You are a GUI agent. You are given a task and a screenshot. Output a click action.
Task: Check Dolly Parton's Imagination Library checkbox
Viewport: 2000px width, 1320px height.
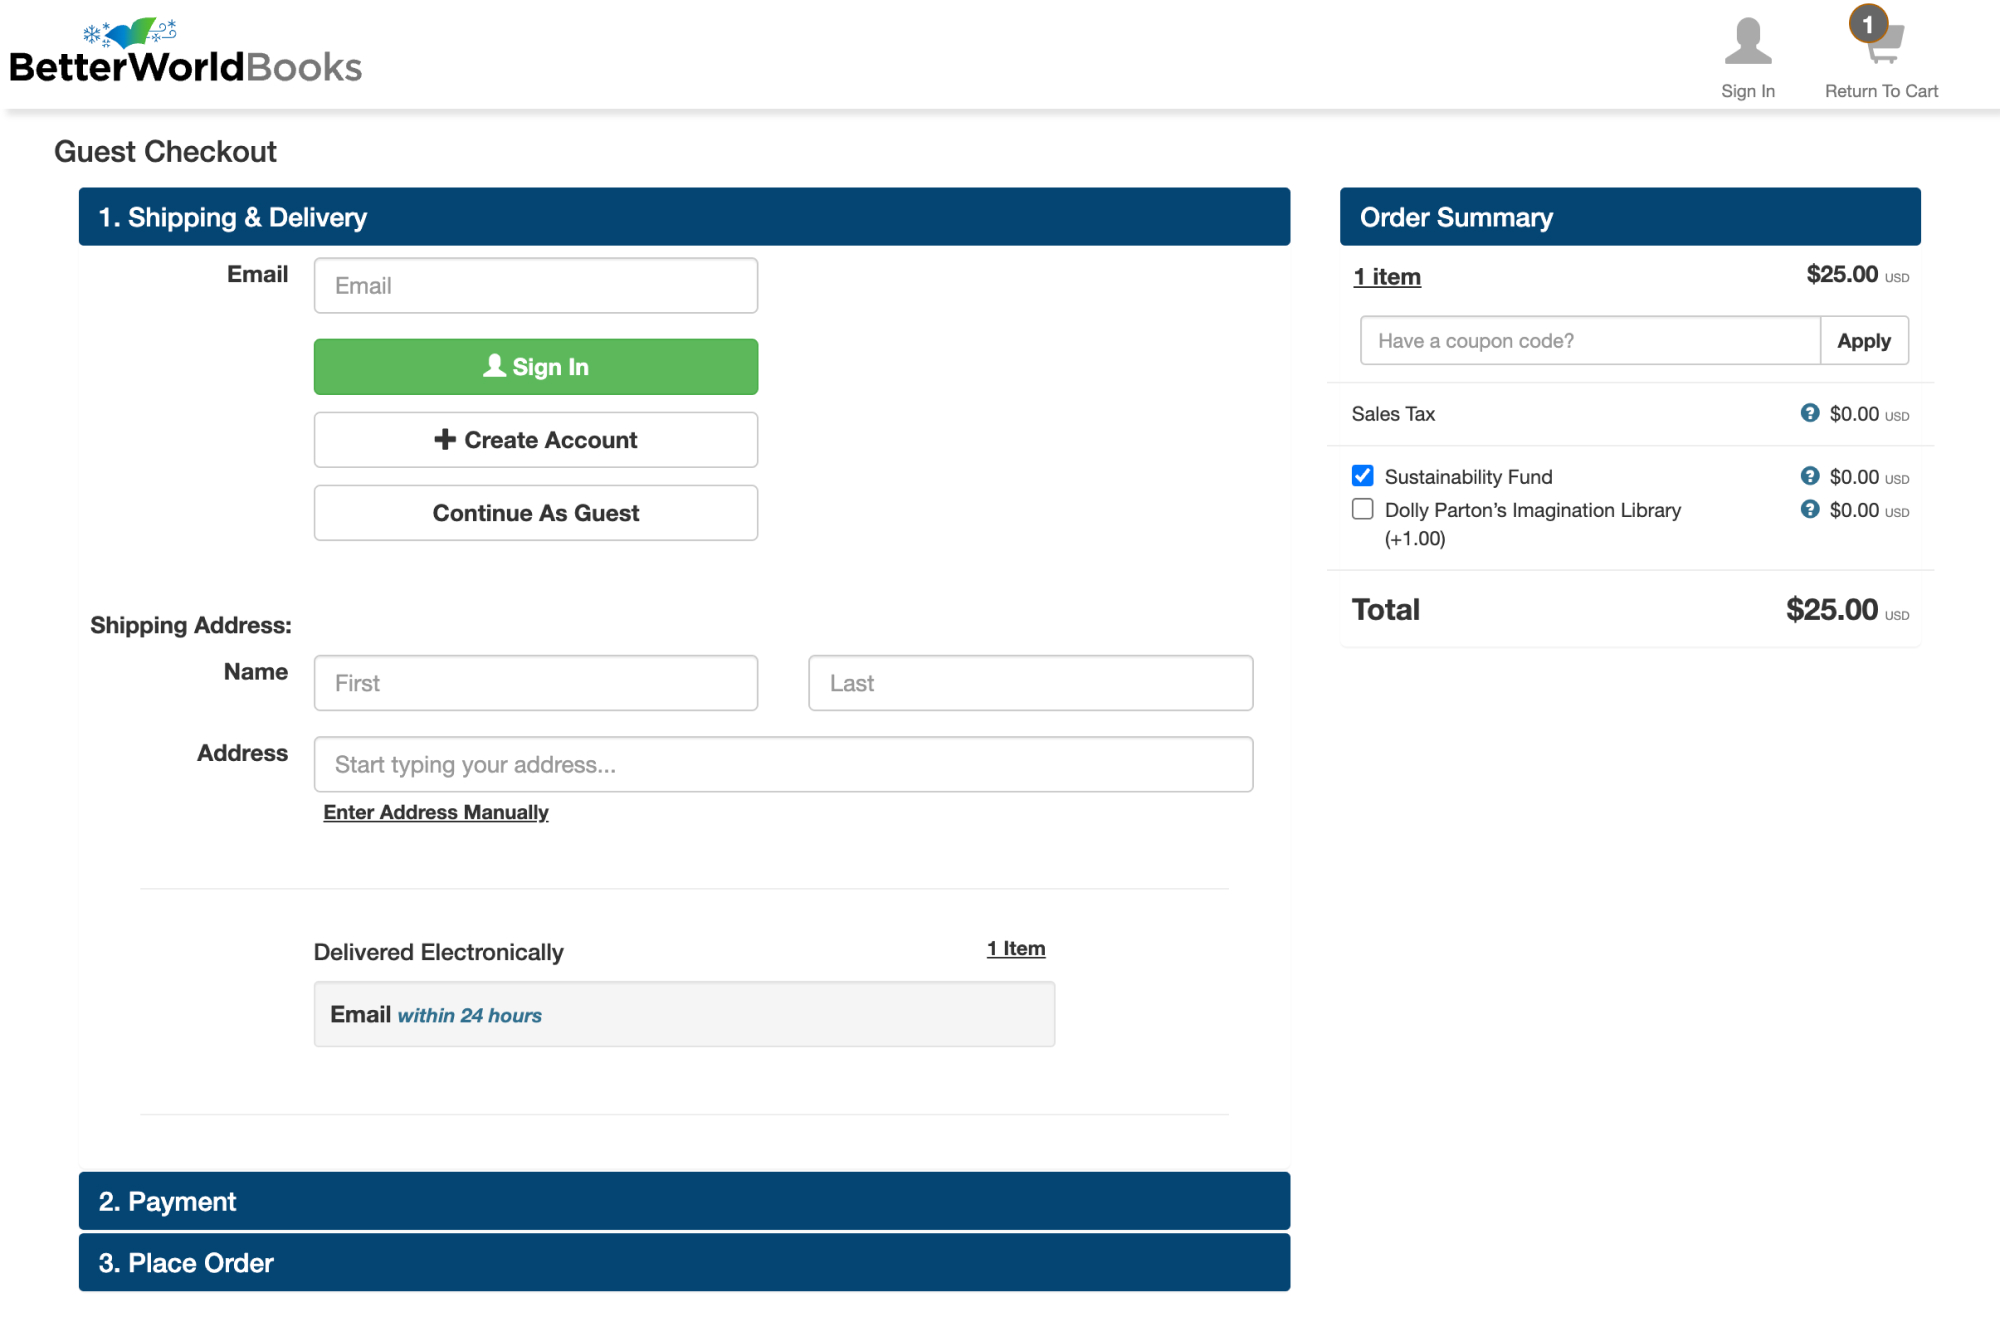(x=1362, y=509)
